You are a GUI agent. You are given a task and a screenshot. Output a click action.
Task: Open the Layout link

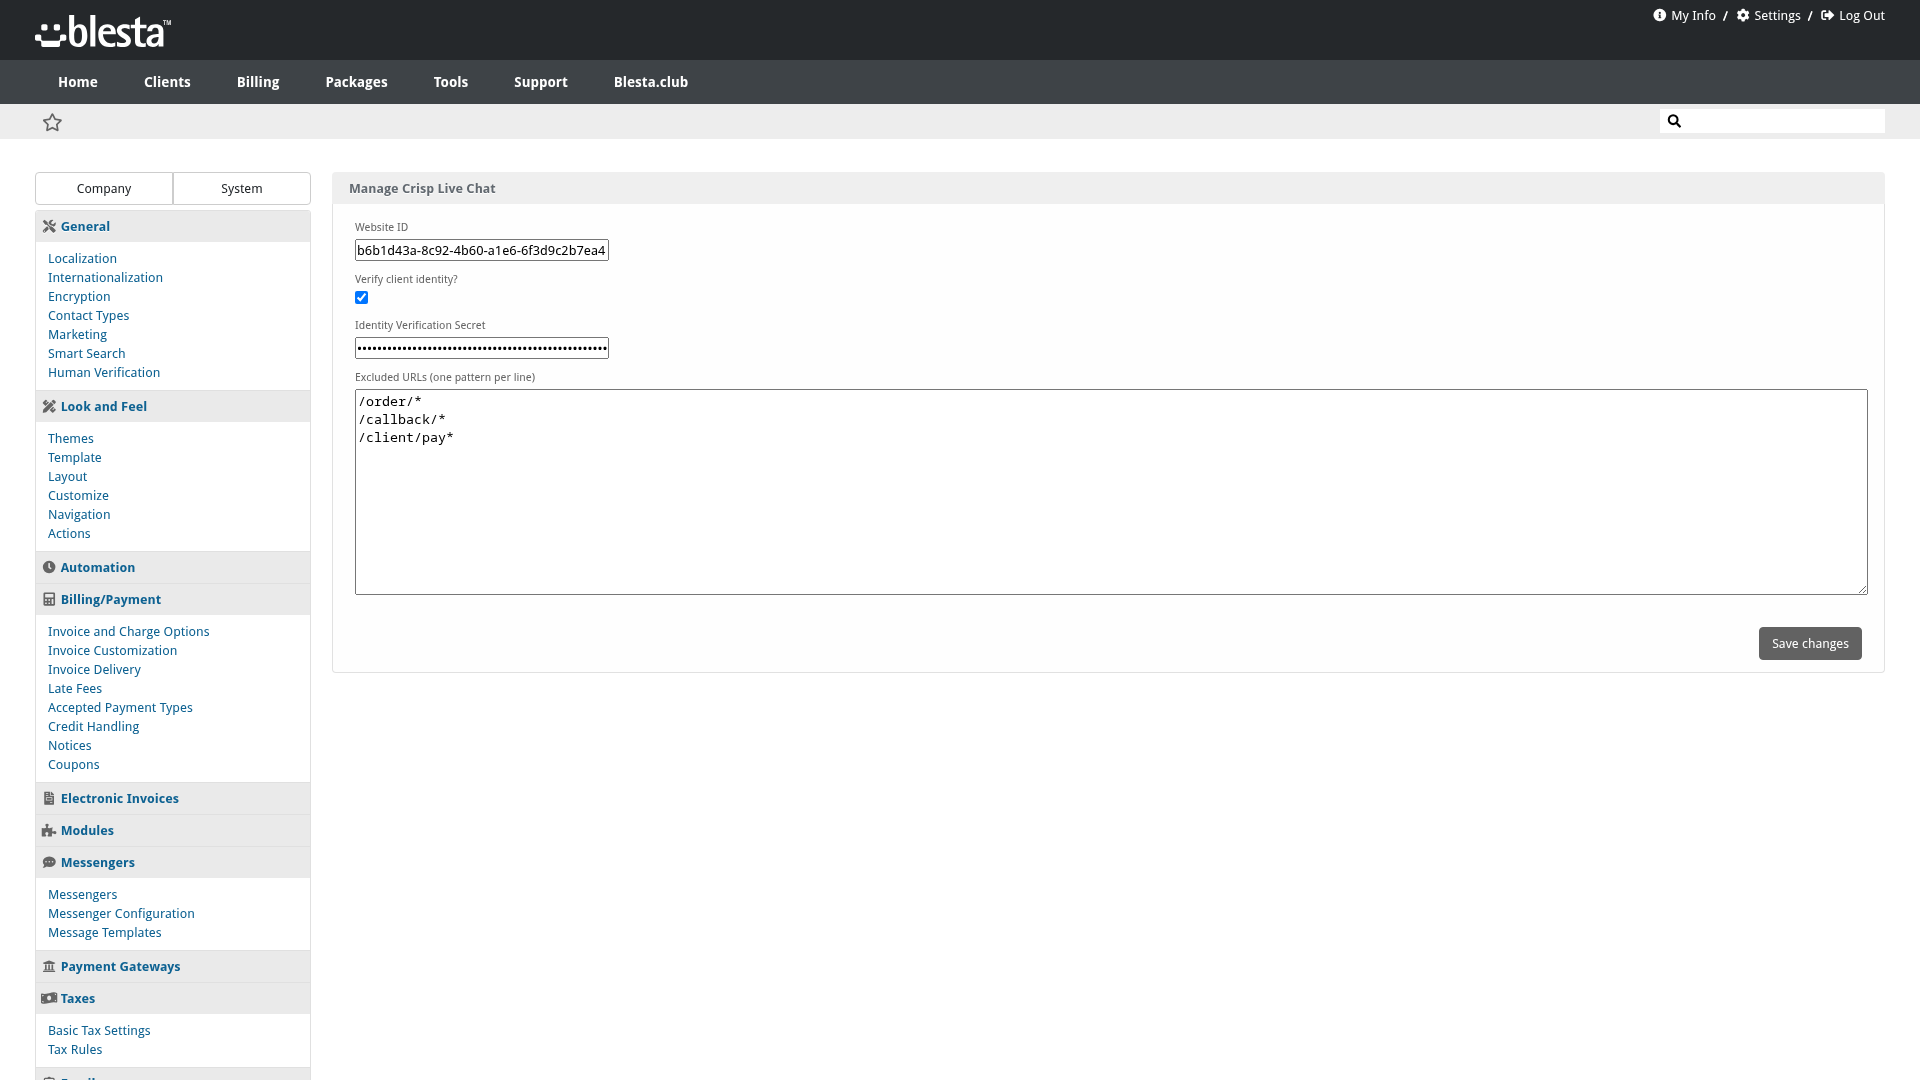pyautogui.click(x=67, y=477)
